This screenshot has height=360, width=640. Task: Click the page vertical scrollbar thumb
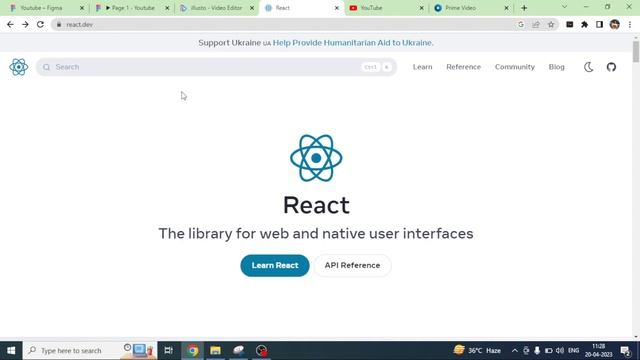click(x=636, y=52)
